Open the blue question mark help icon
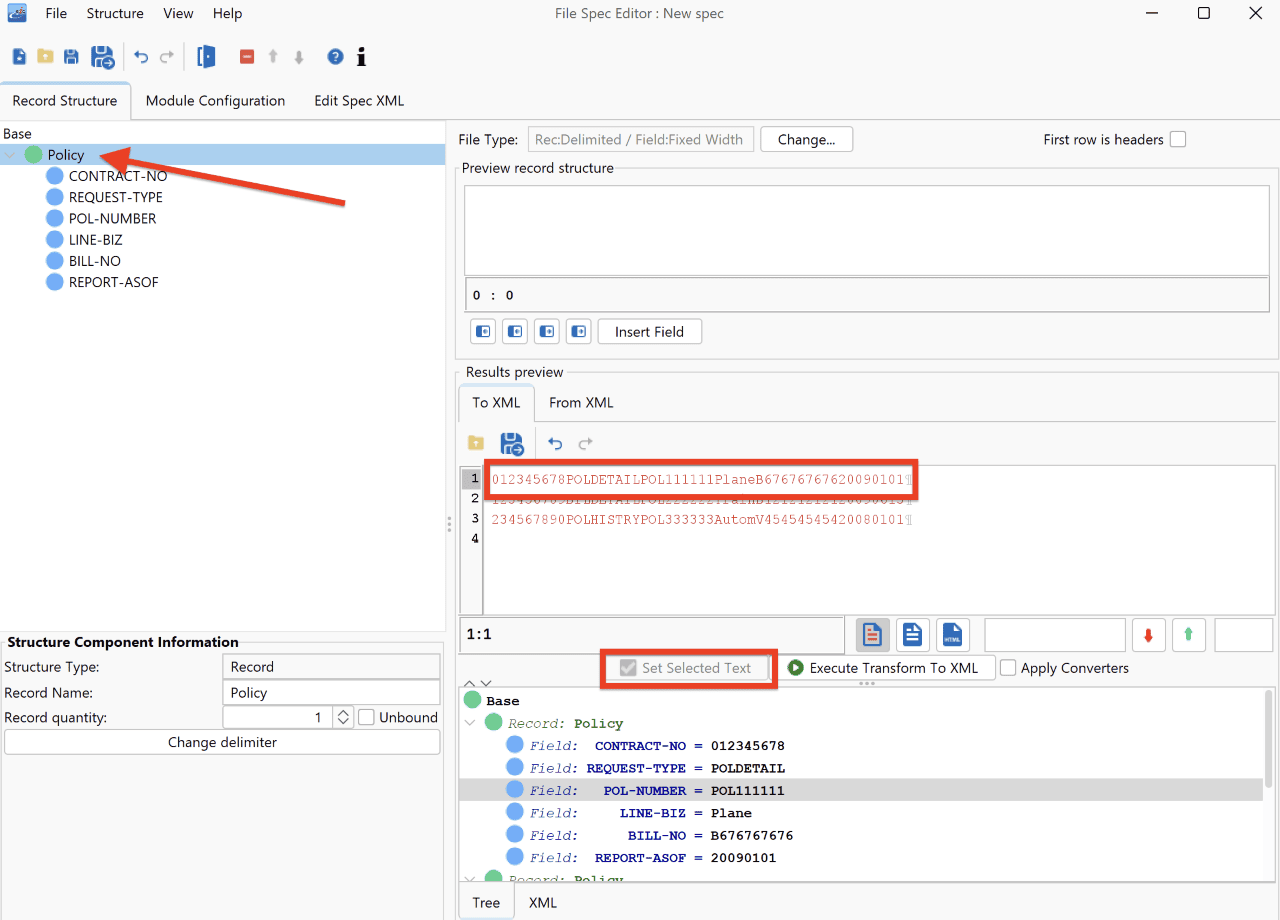The width and height of the screenshot is (1280, 920). click(x=336, y=57)
